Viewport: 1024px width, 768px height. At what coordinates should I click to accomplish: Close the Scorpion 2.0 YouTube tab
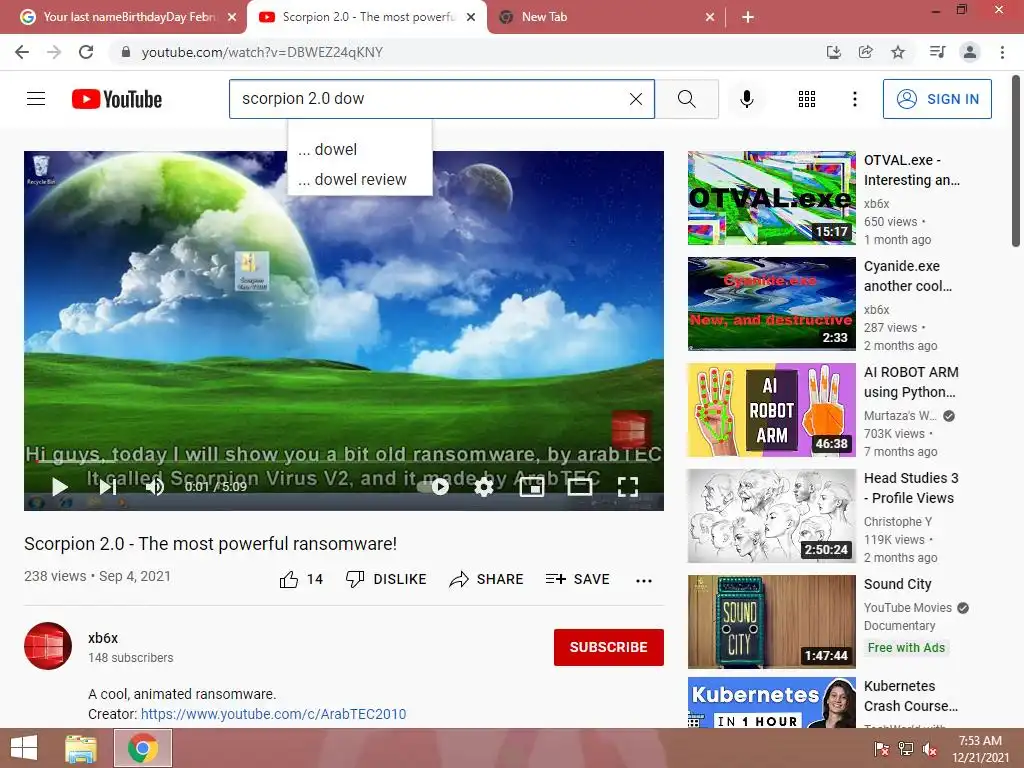[471, 17]
